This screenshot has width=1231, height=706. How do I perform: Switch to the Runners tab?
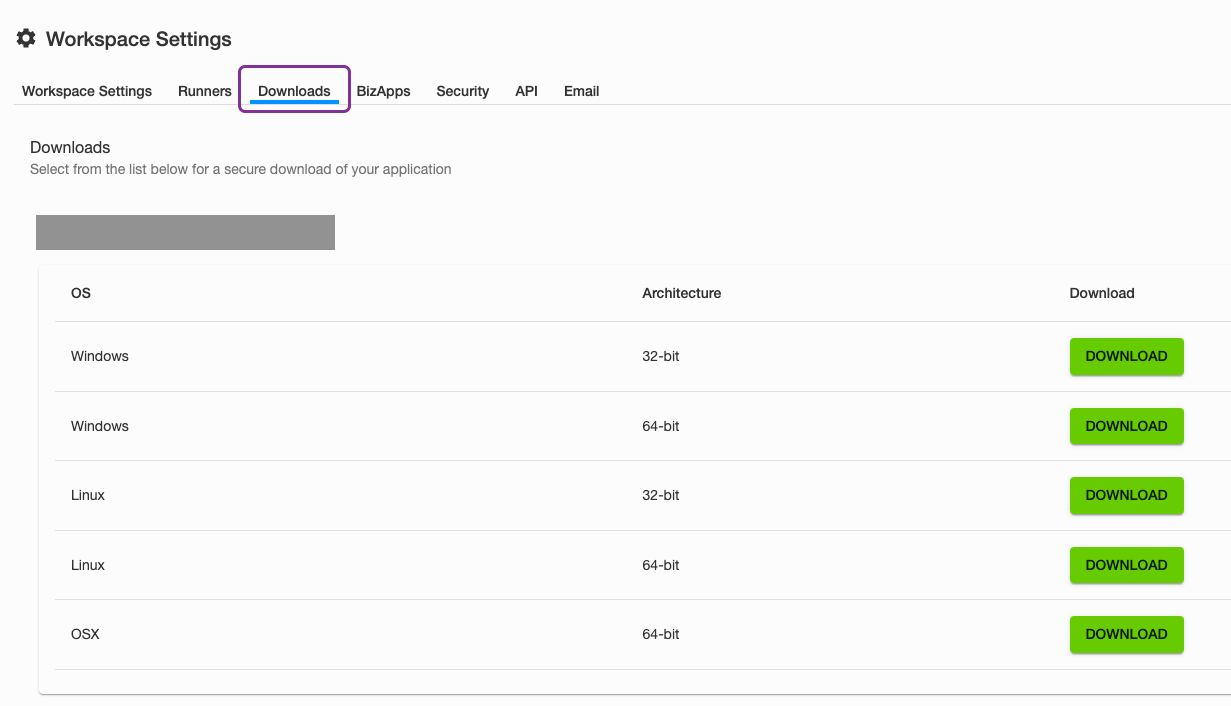(x=205, y=91)
